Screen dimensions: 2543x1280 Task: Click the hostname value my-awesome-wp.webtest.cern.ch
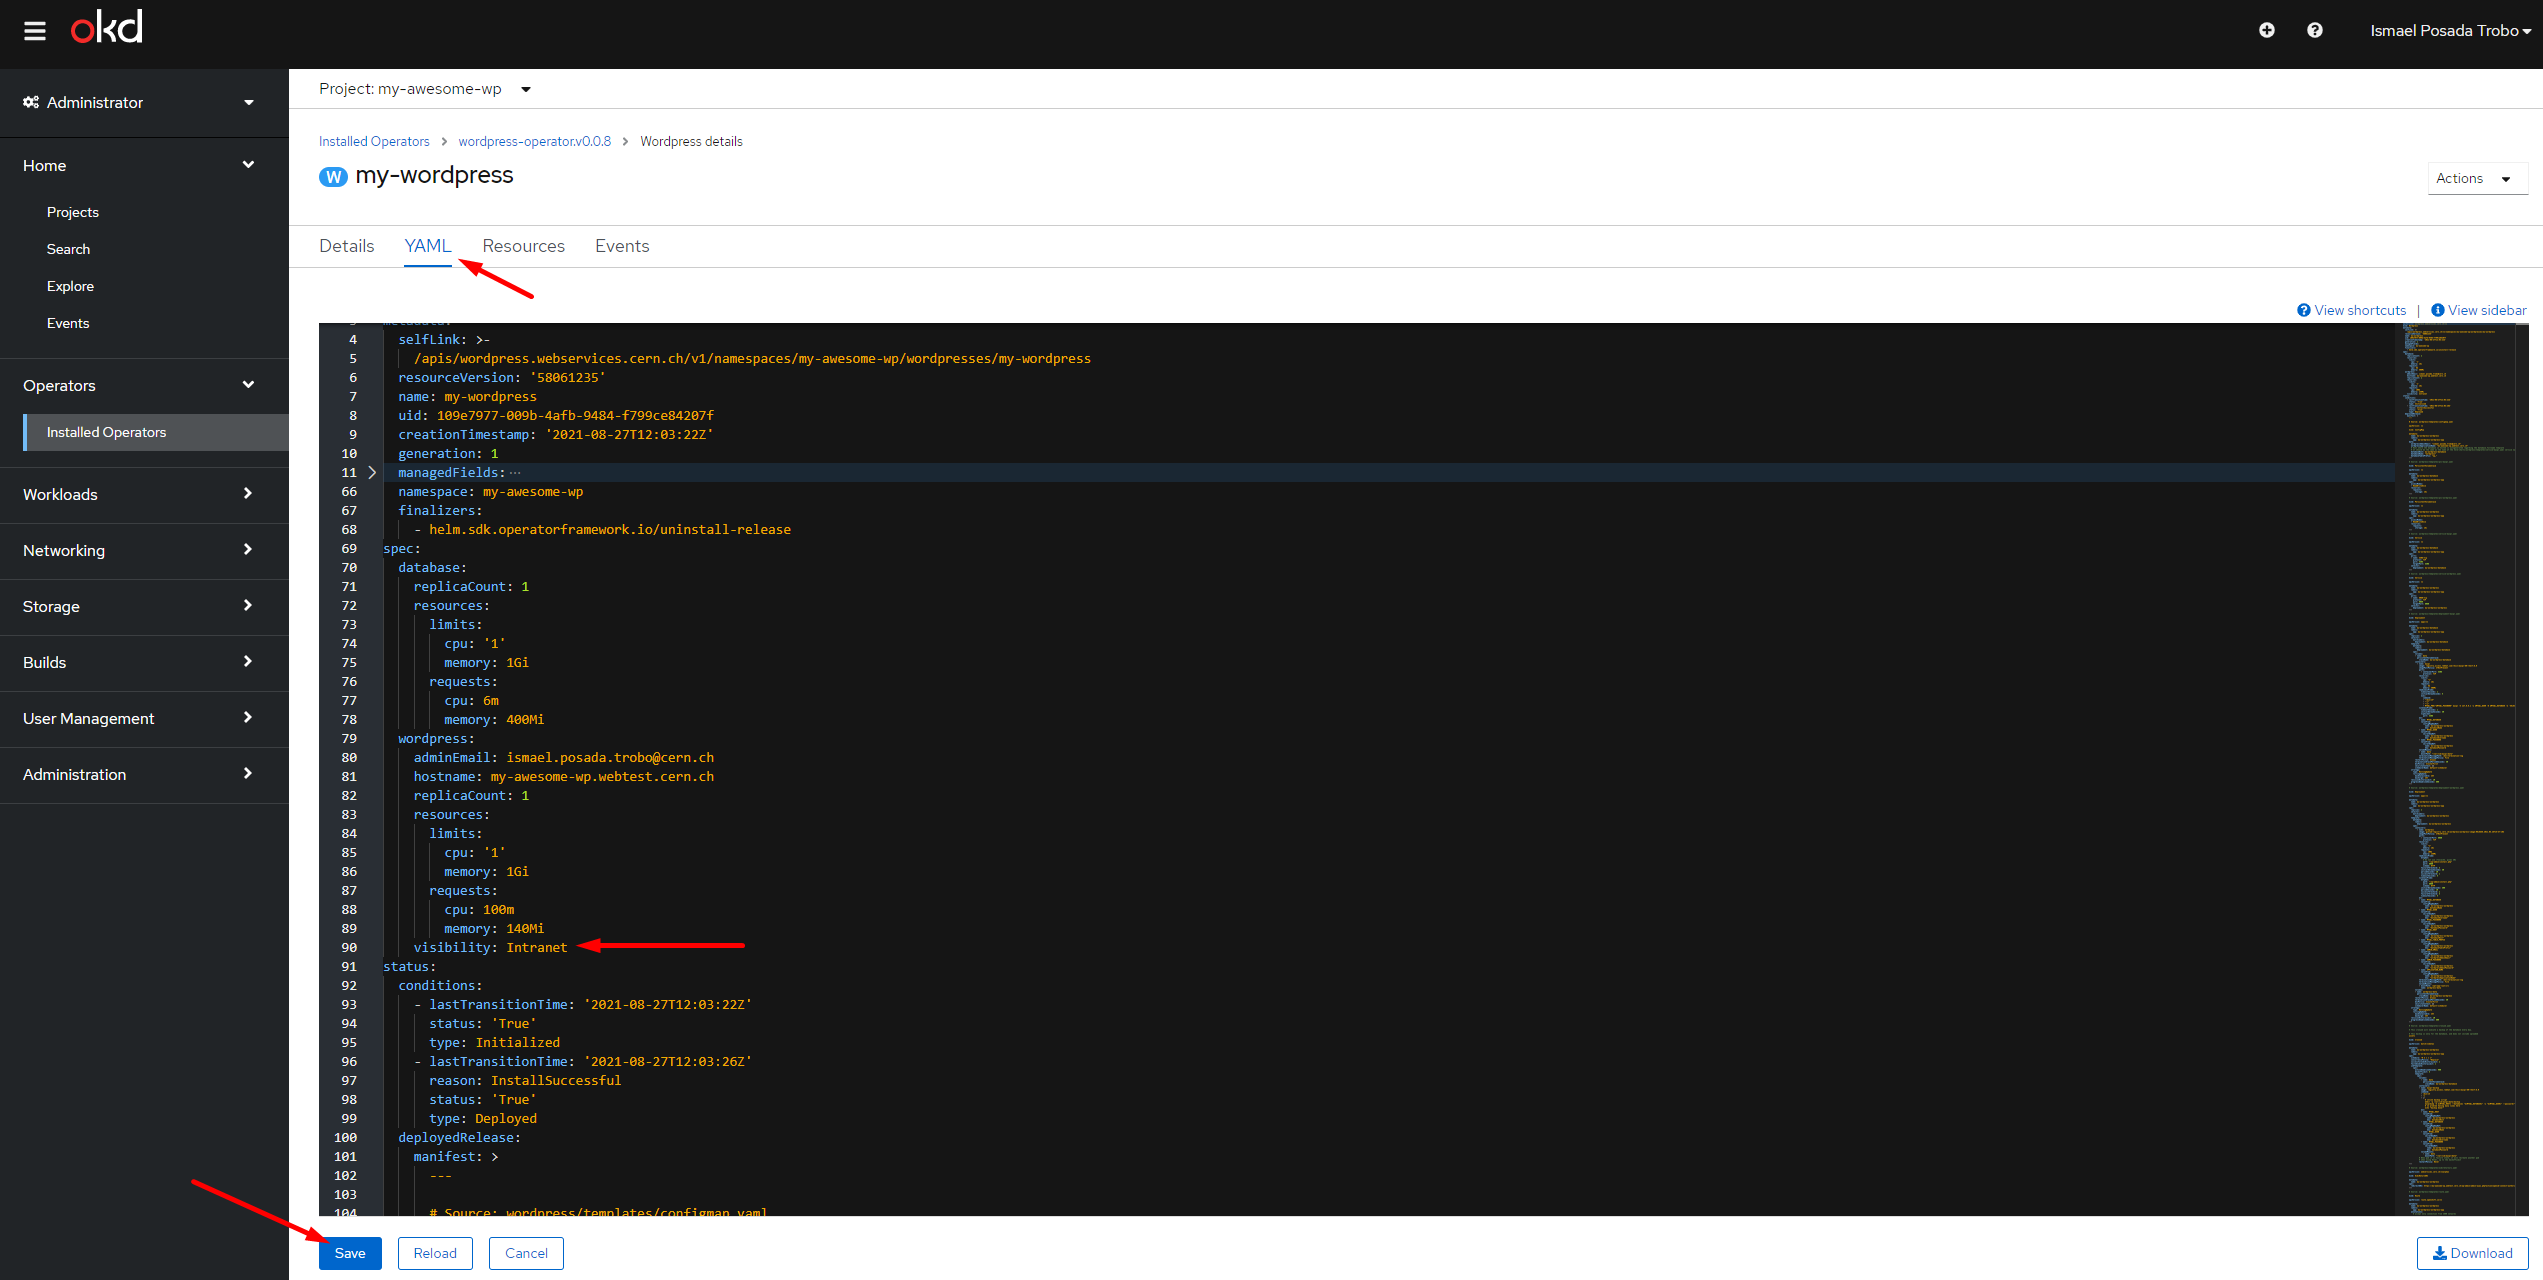[x=602, y=776]
